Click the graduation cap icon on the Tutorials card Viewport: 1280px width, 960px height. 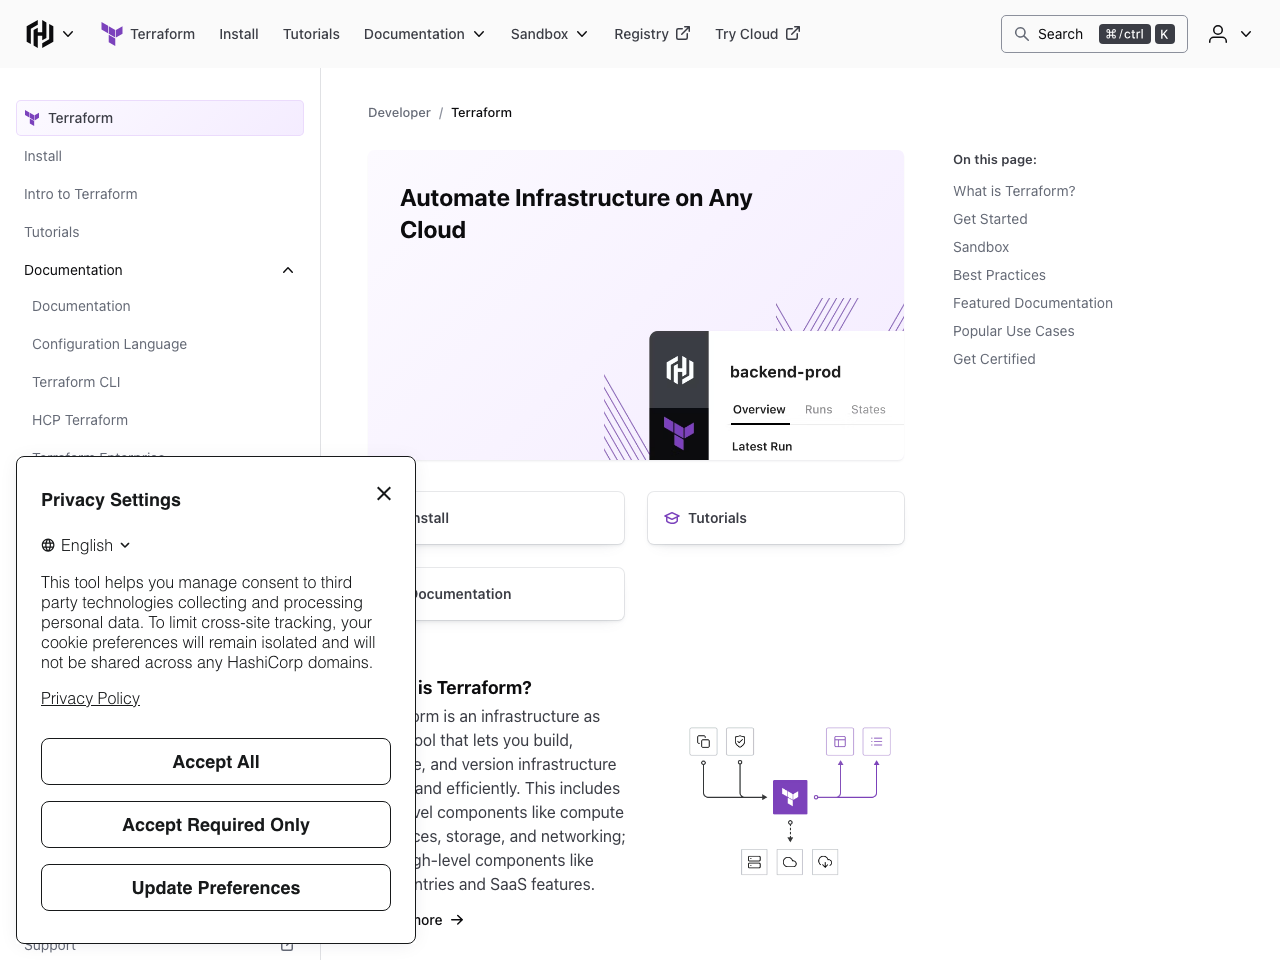(671, 518)
